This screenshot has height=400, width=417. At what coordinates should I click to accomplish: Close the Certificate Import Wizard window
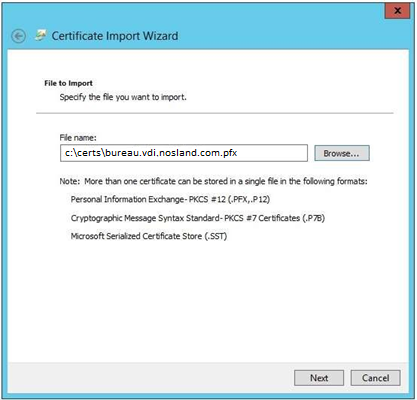(x=397, y=11)
